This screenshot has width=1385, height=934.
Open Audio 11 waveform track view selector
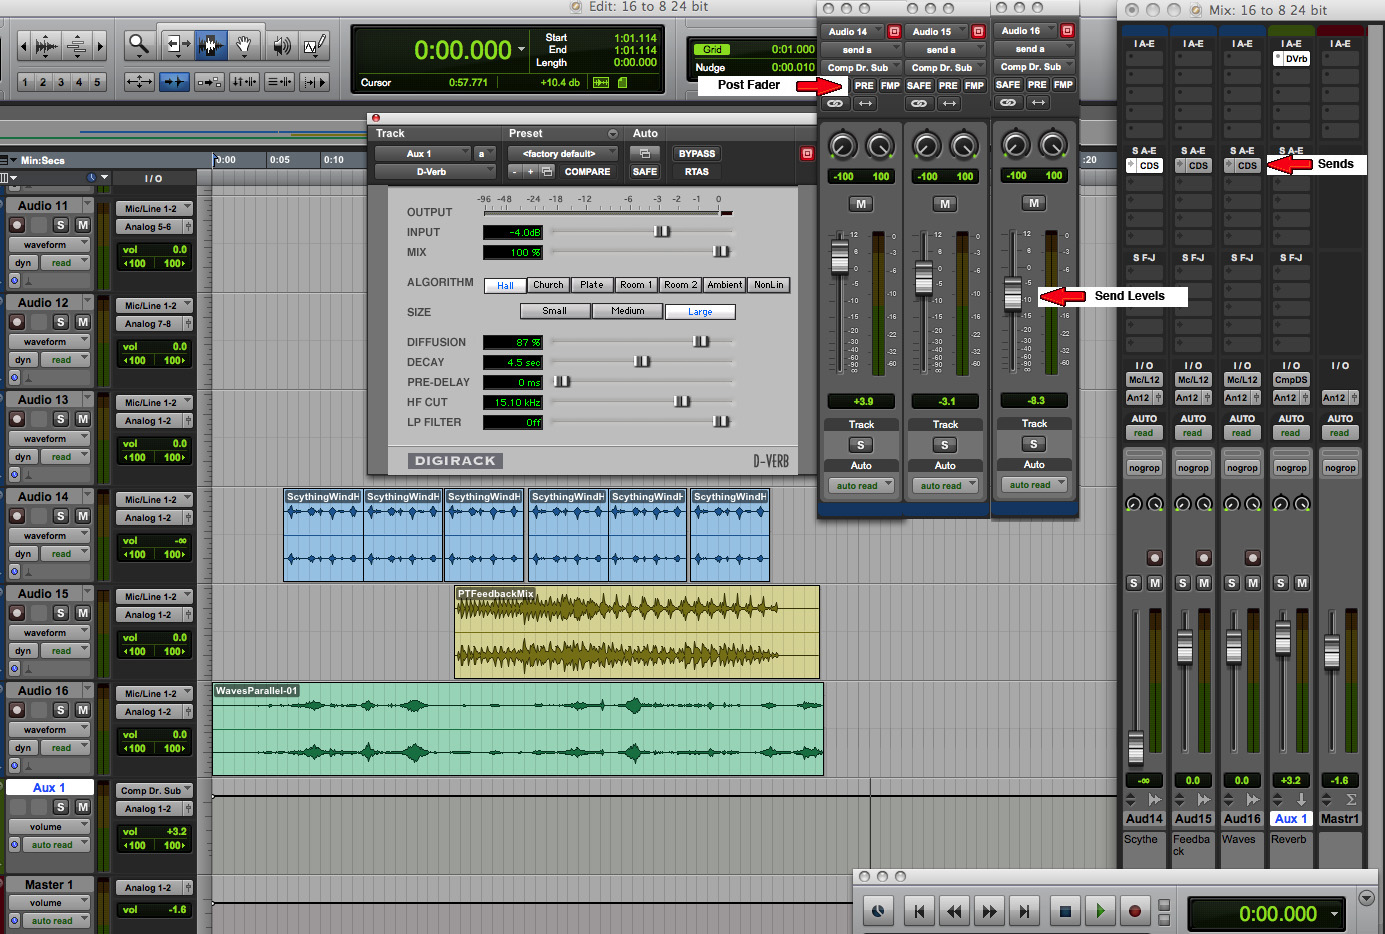(x=49, y=245)
